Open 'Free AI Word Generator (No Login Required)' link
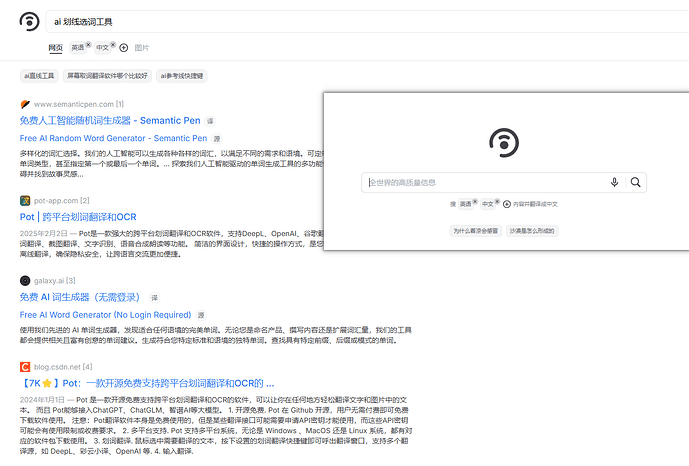 click(105, 315)
